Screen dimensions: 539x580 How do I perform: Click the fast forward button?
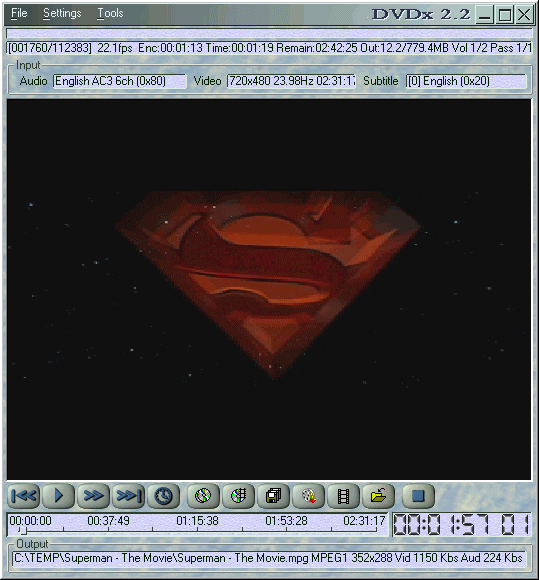click(x=93, y=496)
